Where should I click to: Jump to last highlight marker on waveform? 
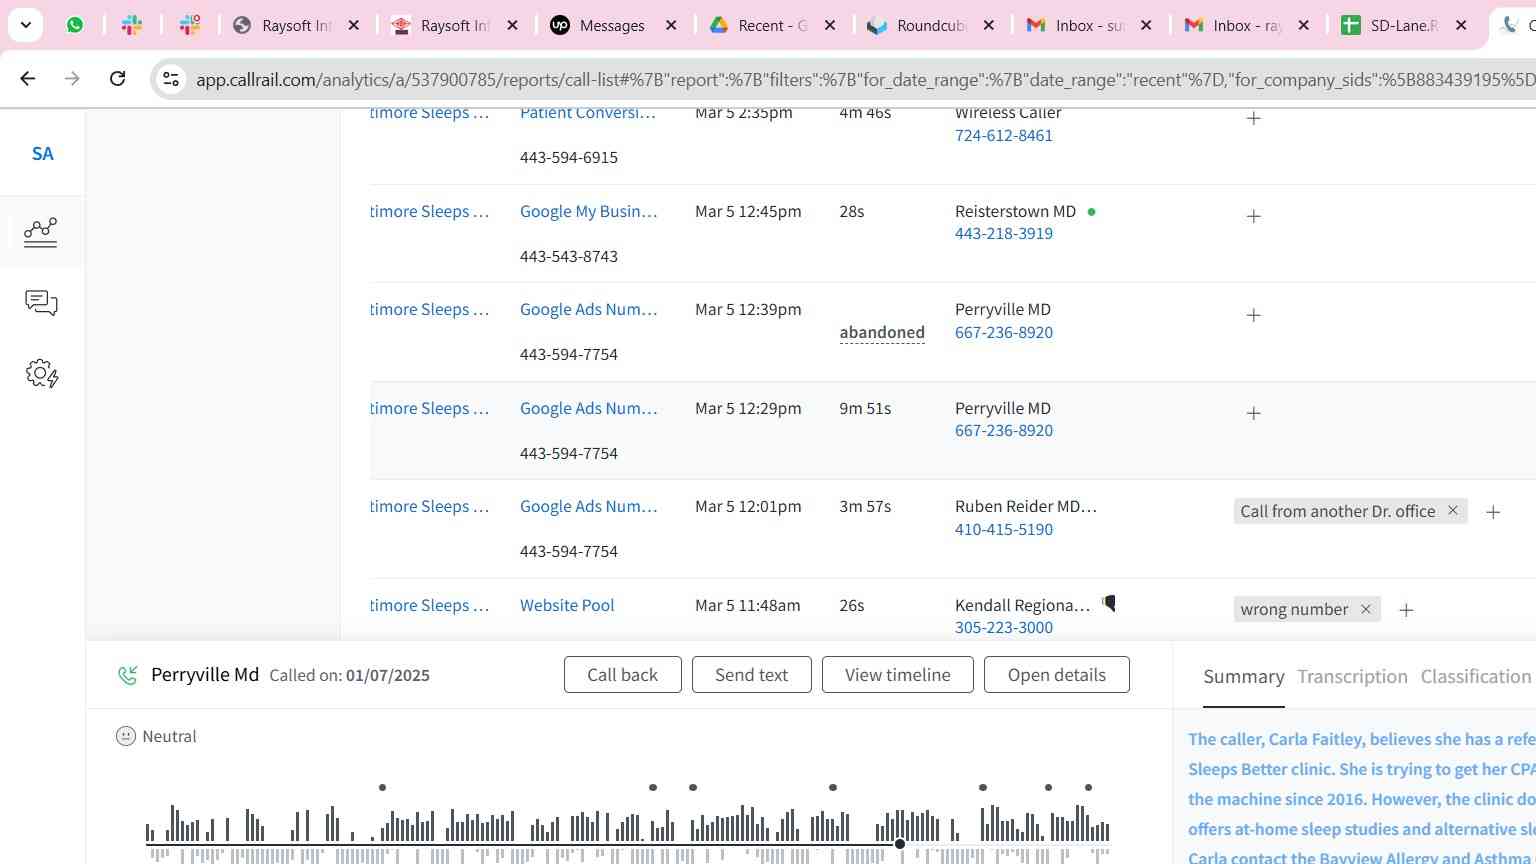(1088, 788)
